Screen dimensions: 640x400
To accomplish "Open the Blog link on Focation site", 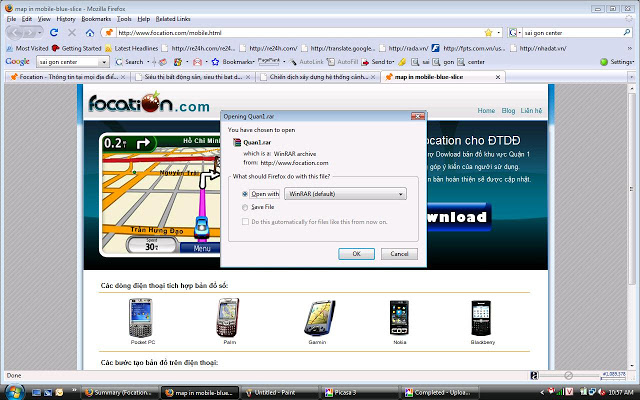I will [508, 111].
